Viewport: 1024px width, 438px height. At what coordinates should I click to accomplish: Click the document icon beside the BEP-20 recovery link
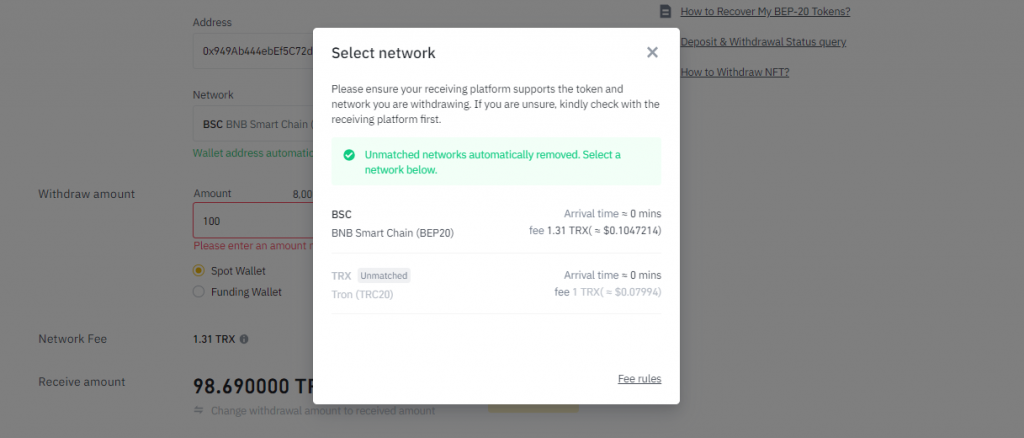click(666, 11)
